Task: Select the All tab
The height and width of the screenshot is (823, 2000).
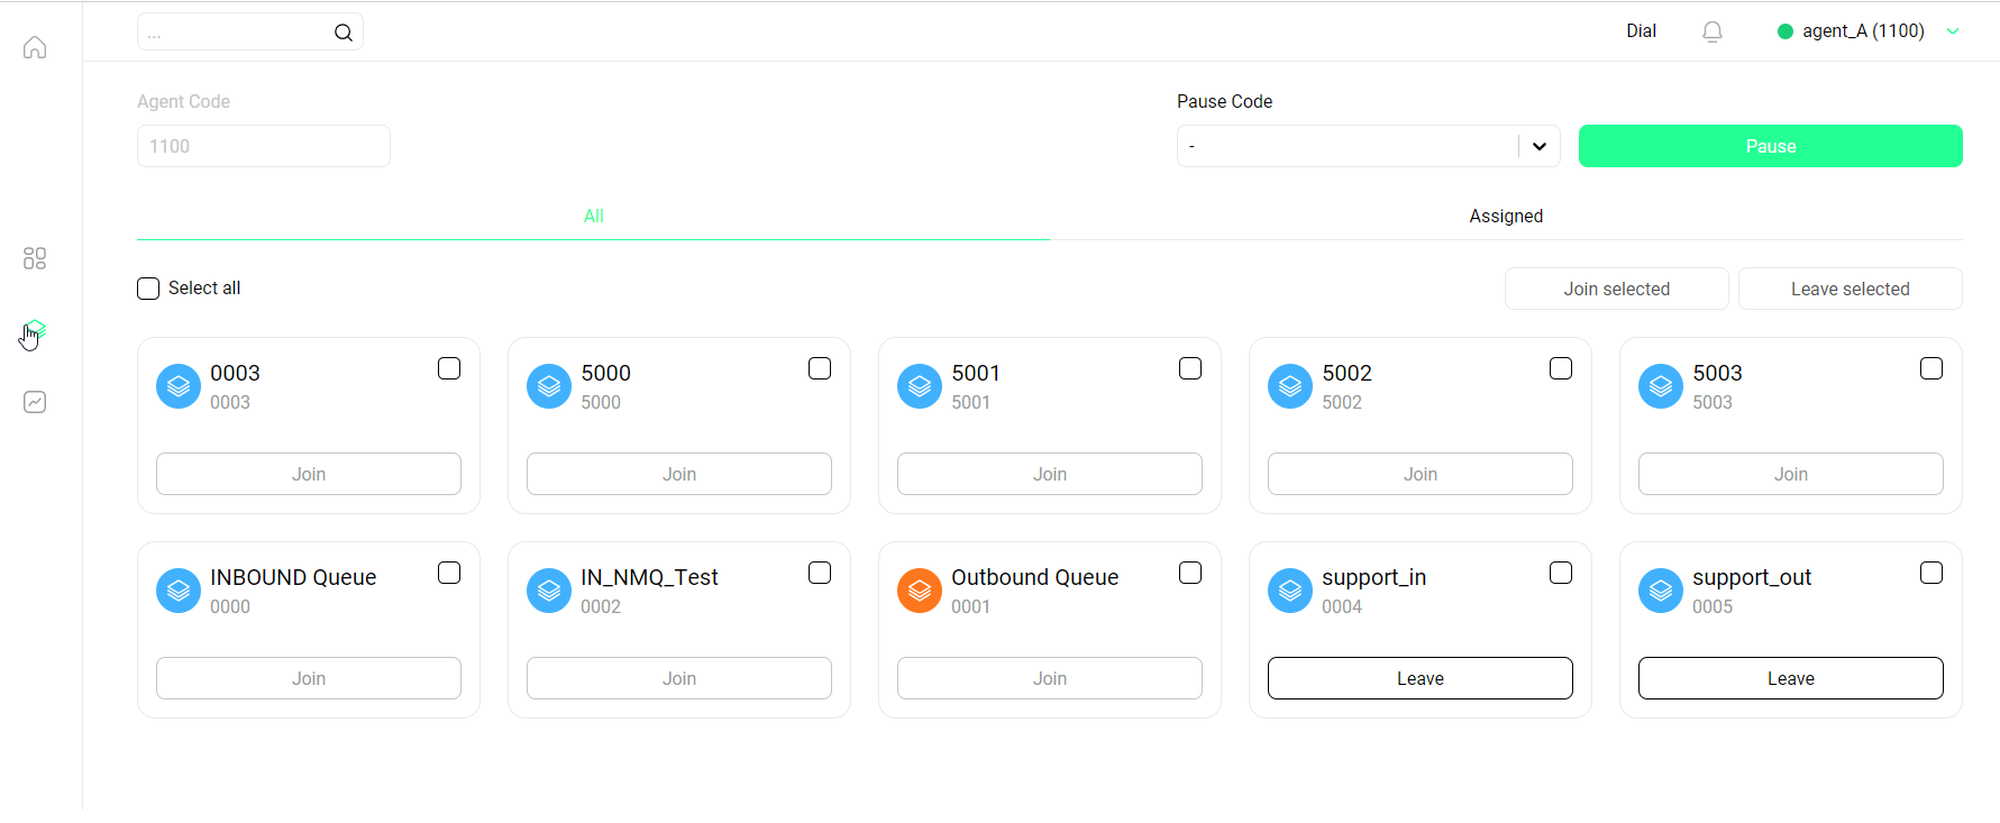Action: point(593,216)
